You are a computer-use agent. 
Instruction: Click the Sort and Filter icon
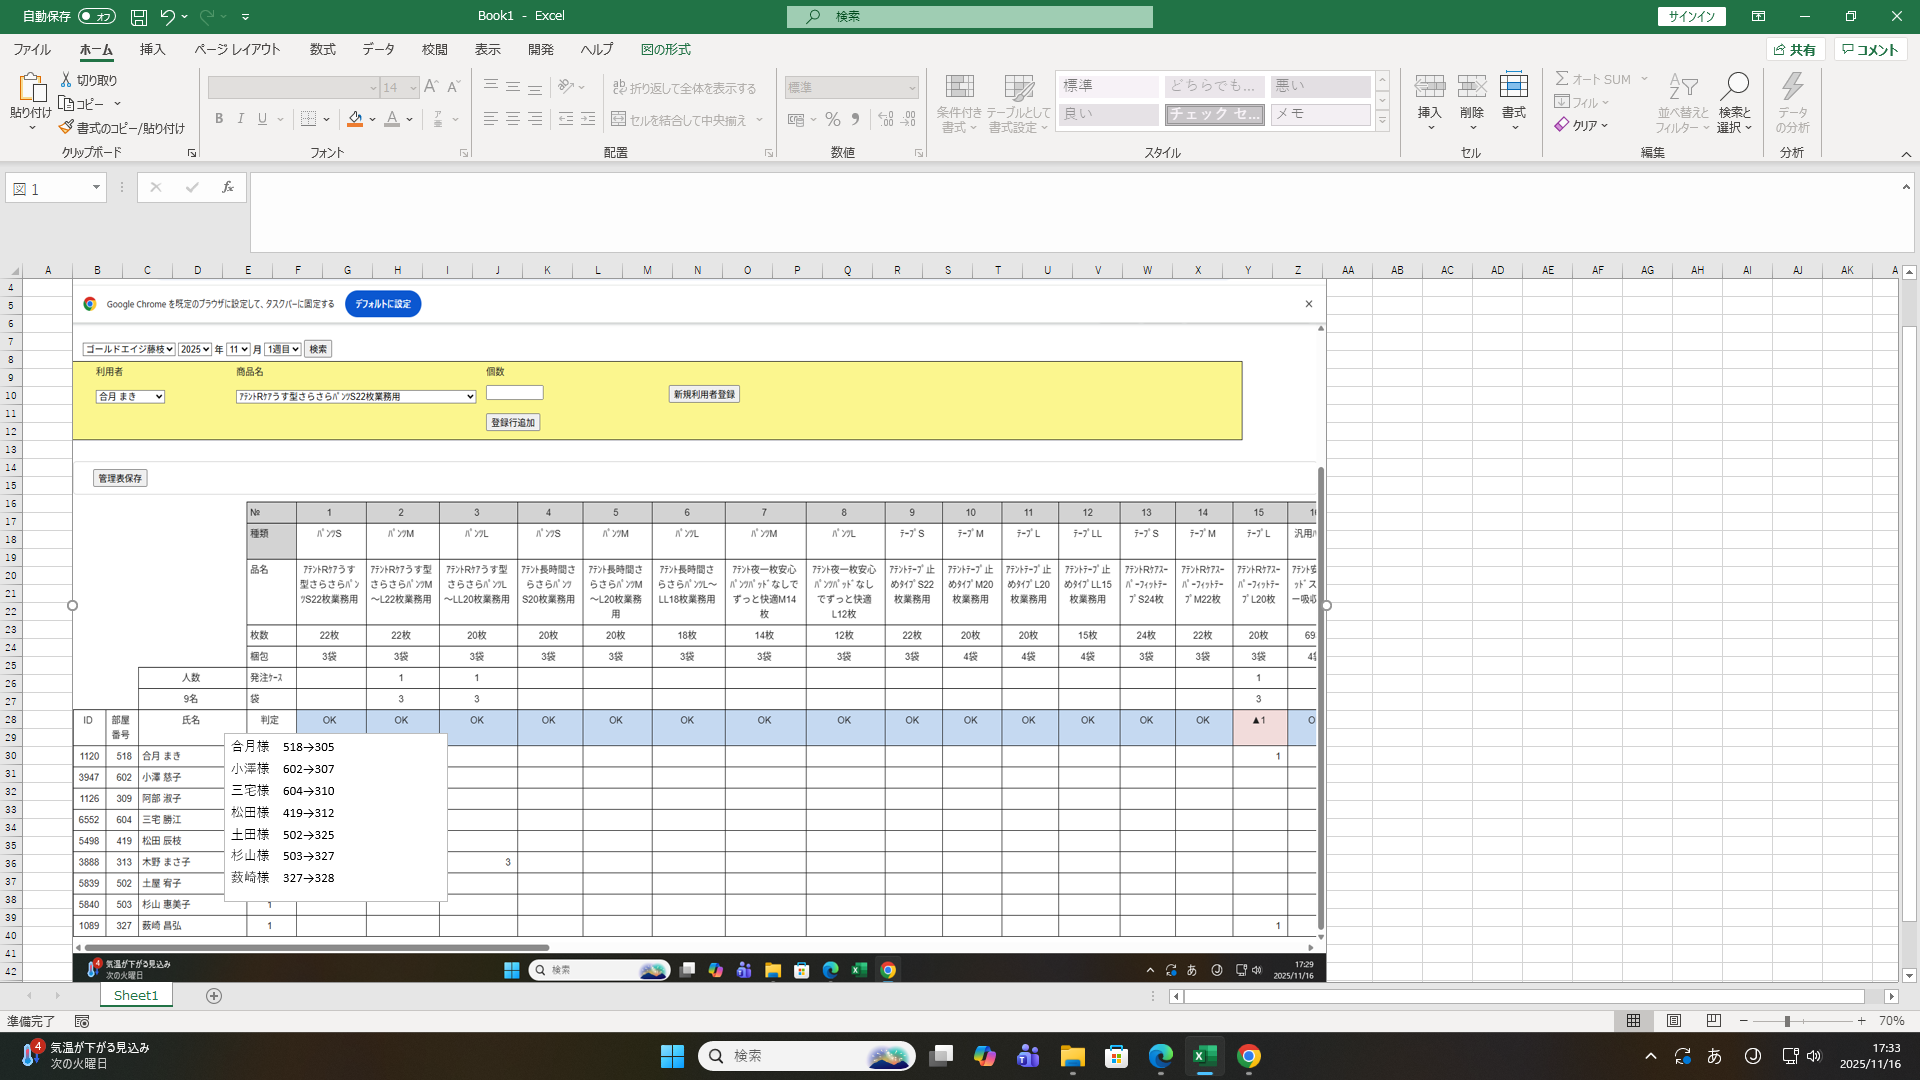pos(1682,88)
